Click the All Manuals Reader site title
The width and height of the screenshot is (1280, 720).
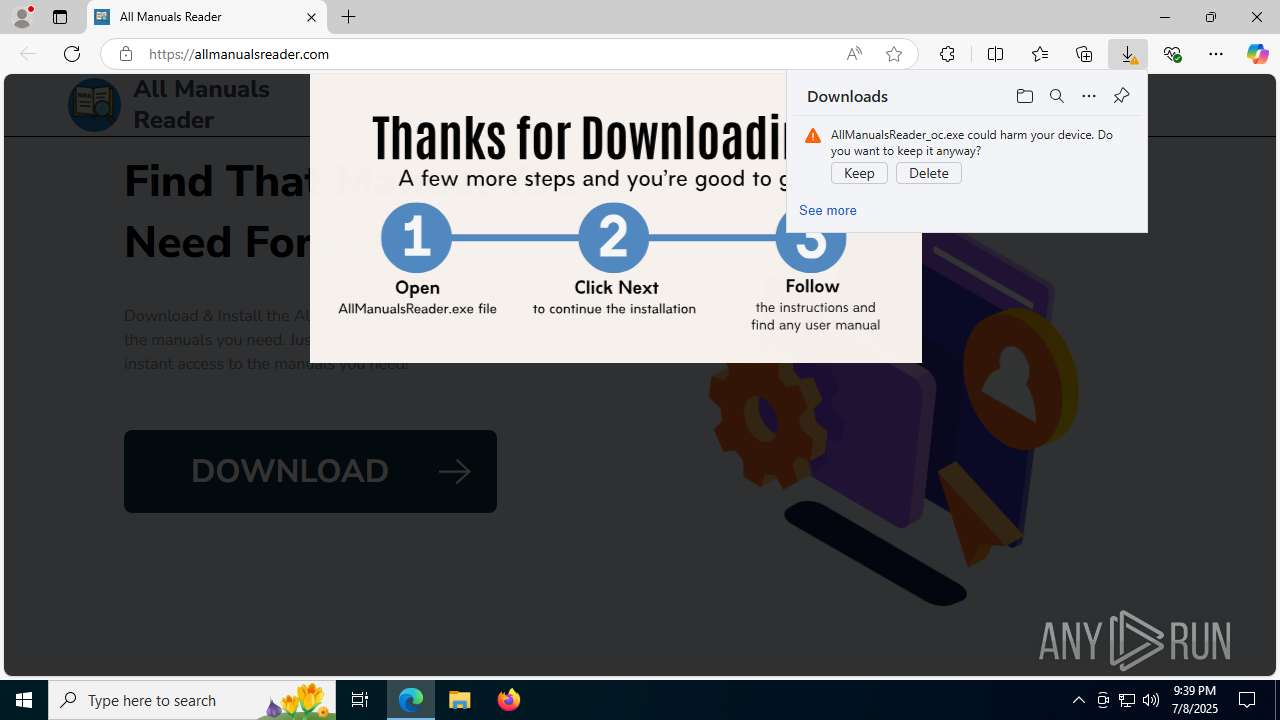(201, 104)
